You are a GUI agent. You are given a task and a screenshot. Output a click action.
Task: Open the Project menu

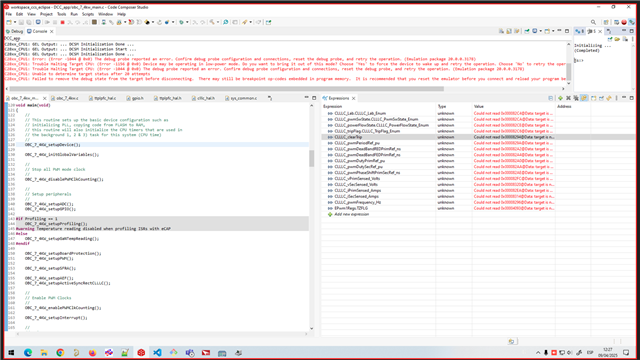point(46,14)
